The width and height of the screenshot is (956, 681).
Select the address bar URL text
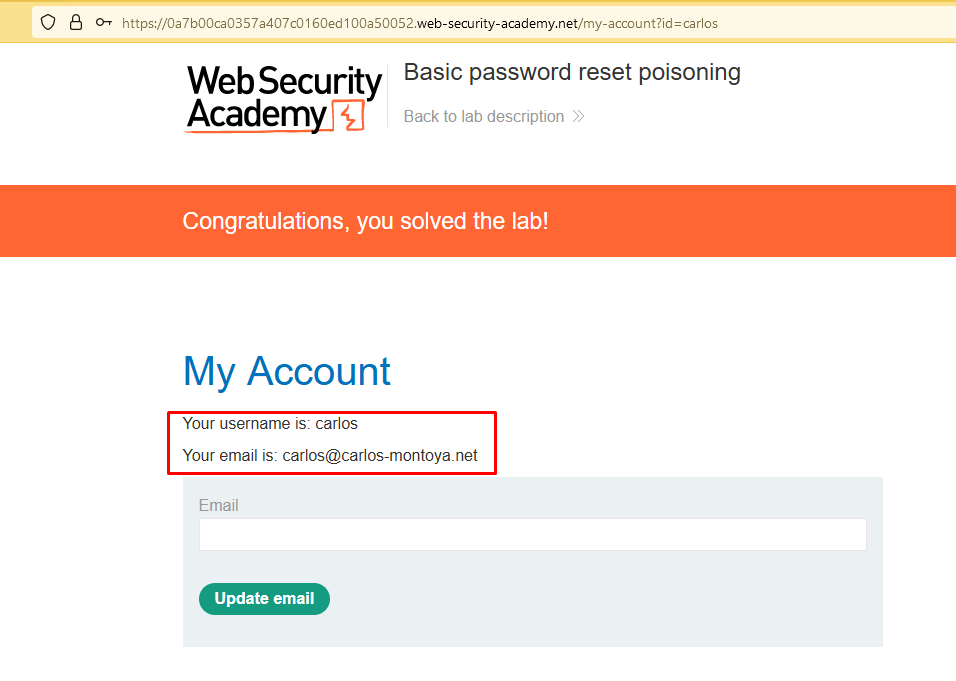420,22
